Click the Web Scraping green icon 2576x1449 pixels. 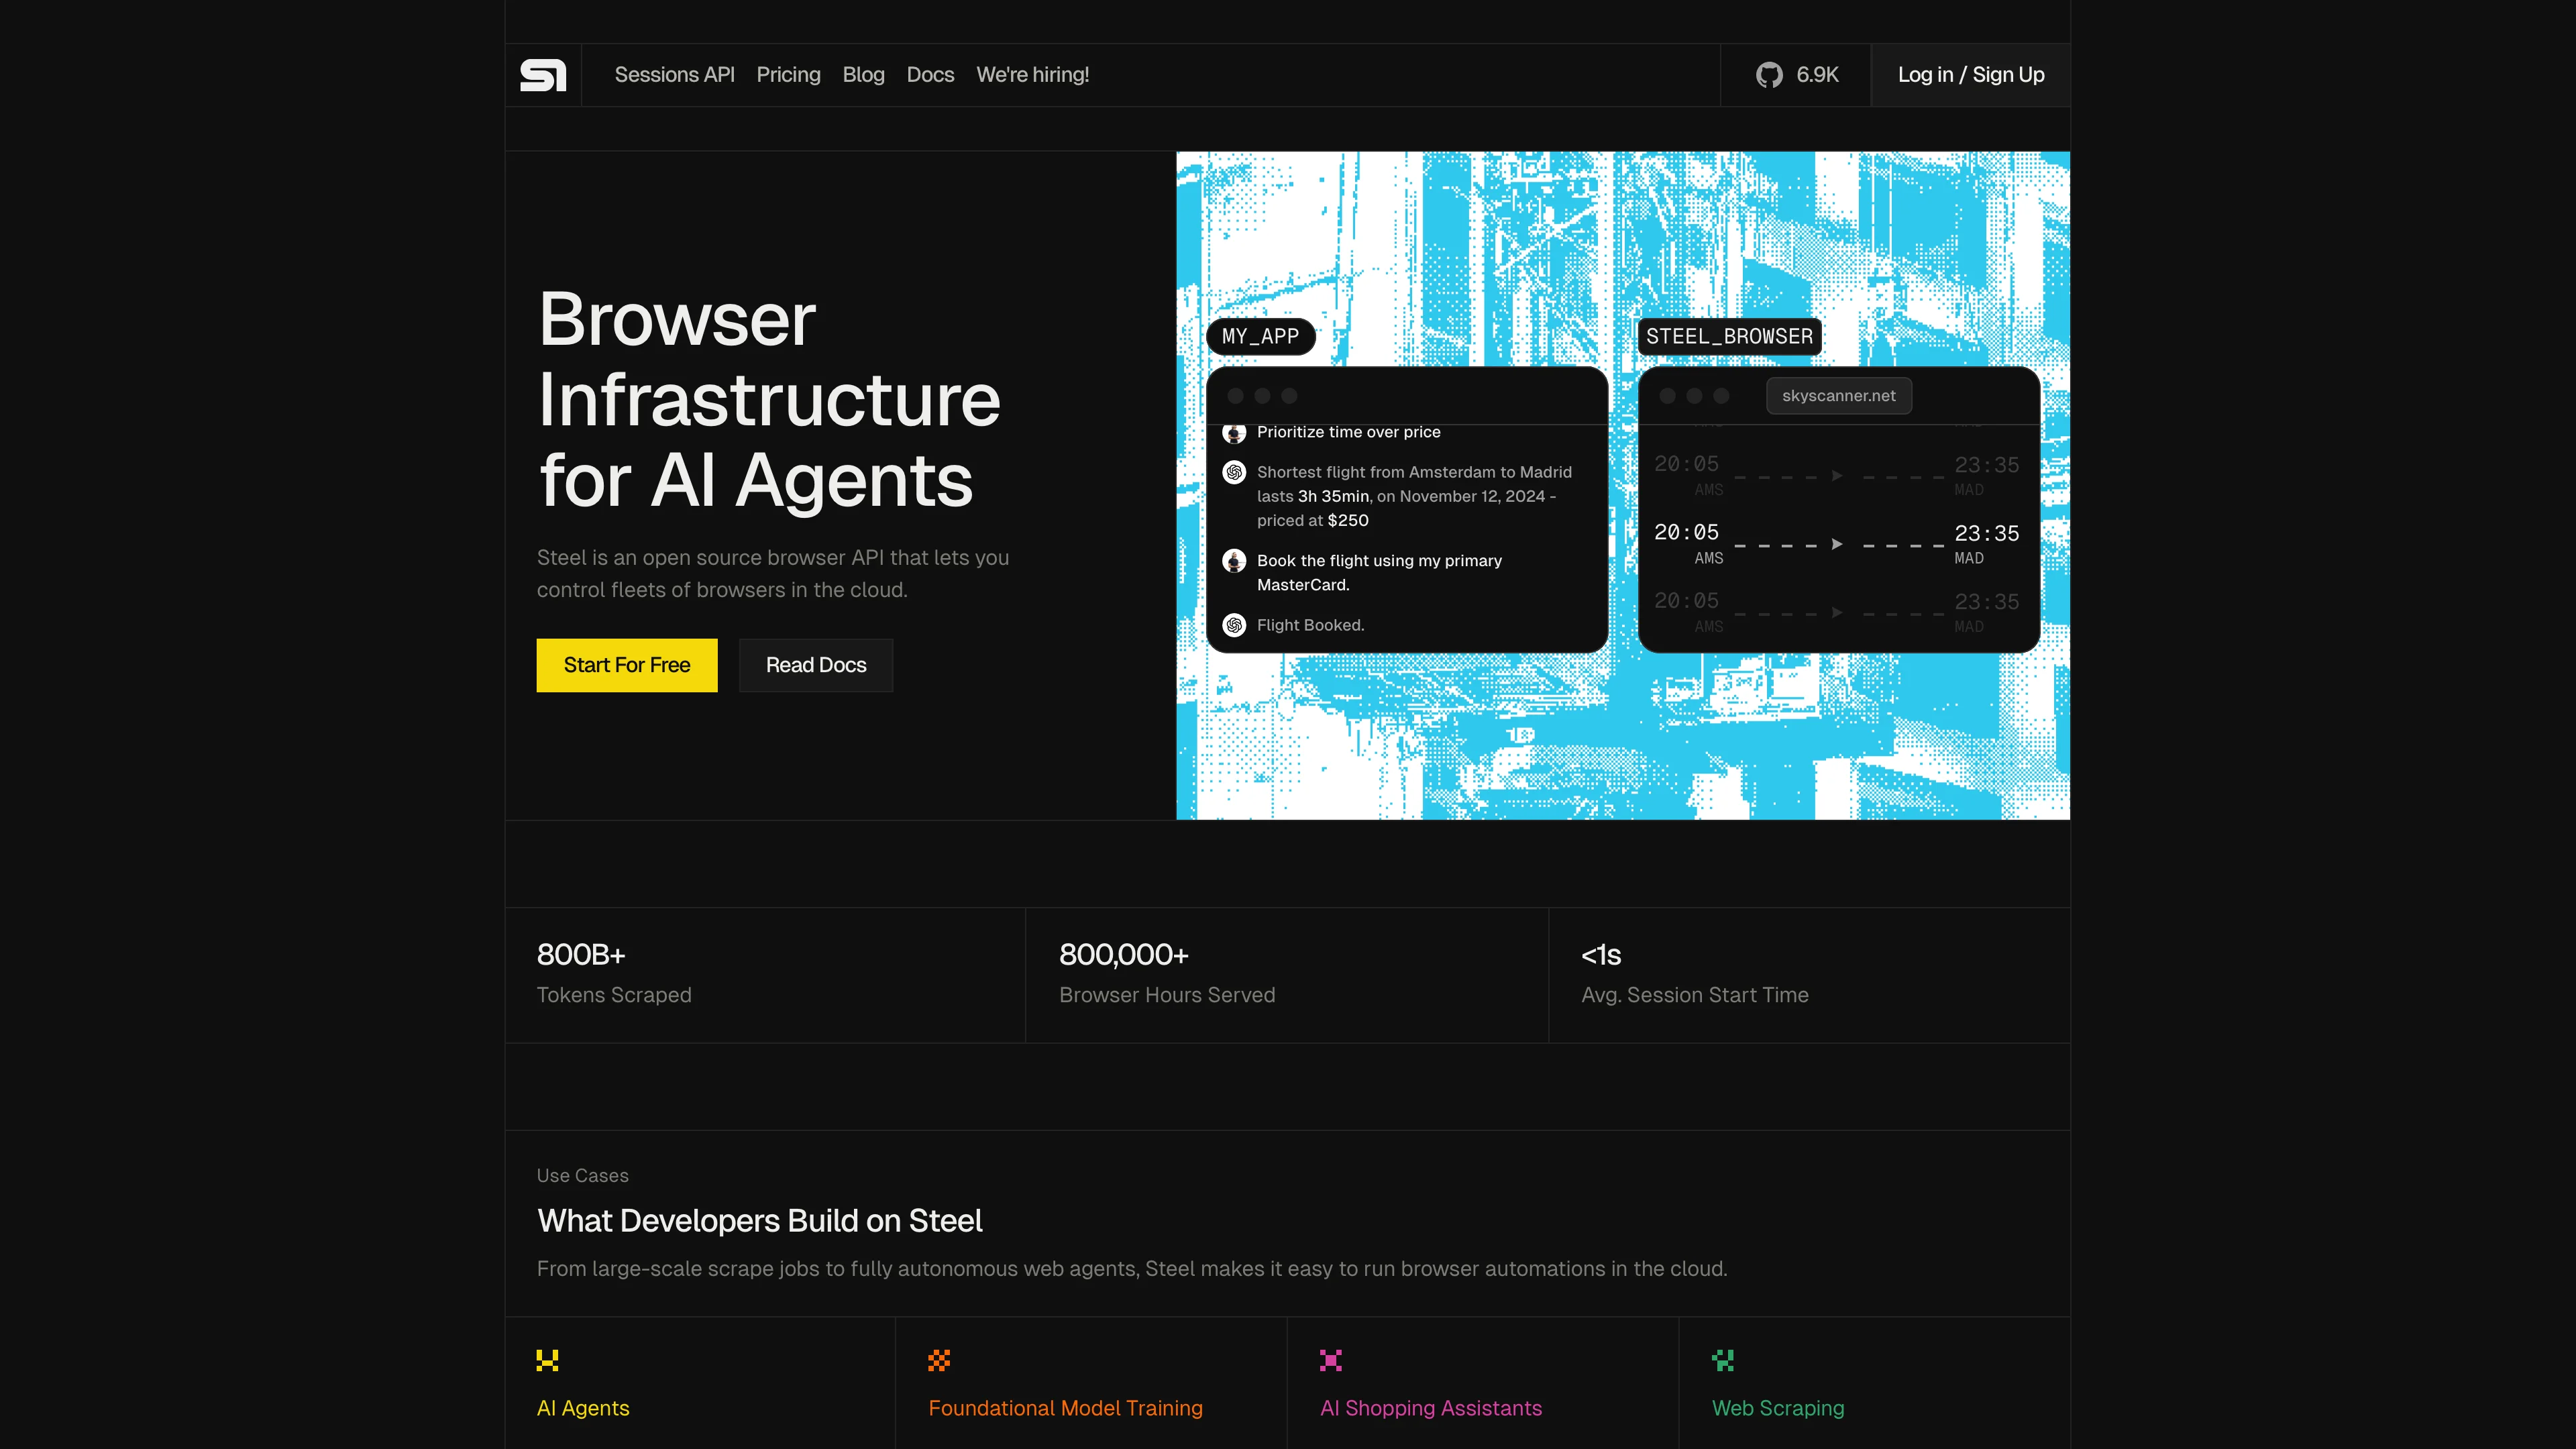click(x=1723, y=1360)
